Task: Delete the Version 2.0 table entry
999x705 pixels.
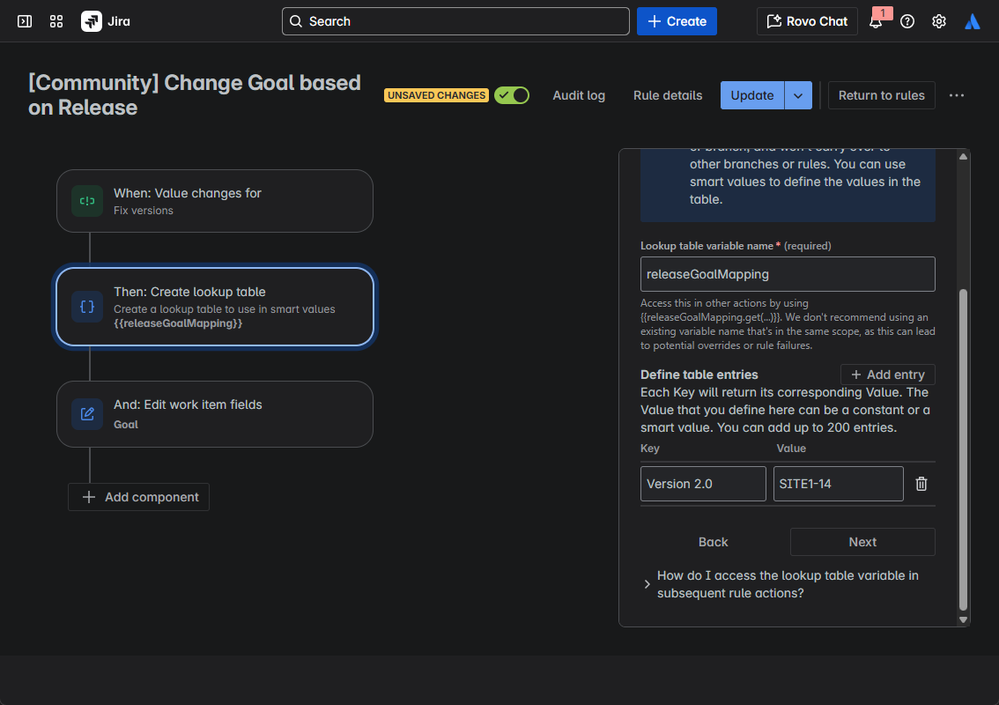Action: pyautogui.click(x=921, y=484)
